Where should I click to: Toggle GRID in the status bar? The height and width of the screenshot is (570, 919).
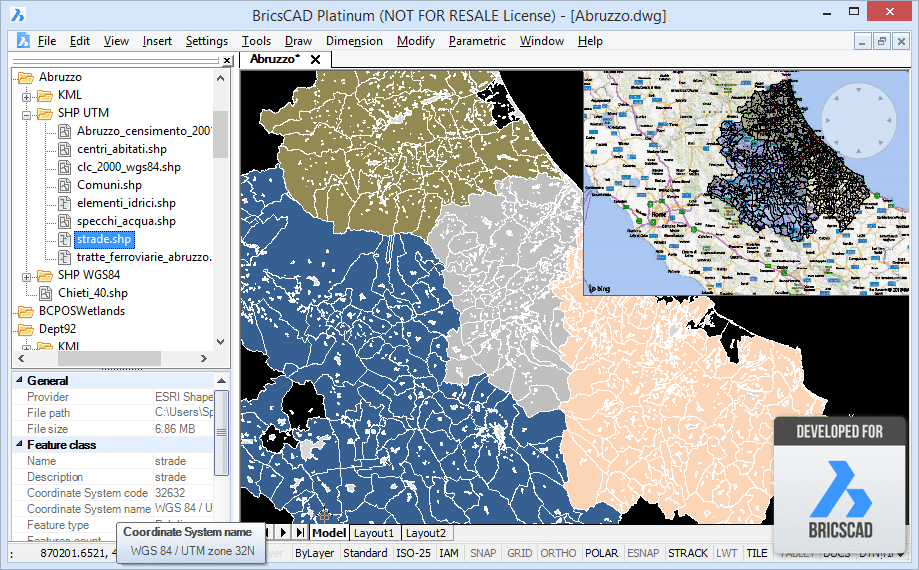[519, 553]
